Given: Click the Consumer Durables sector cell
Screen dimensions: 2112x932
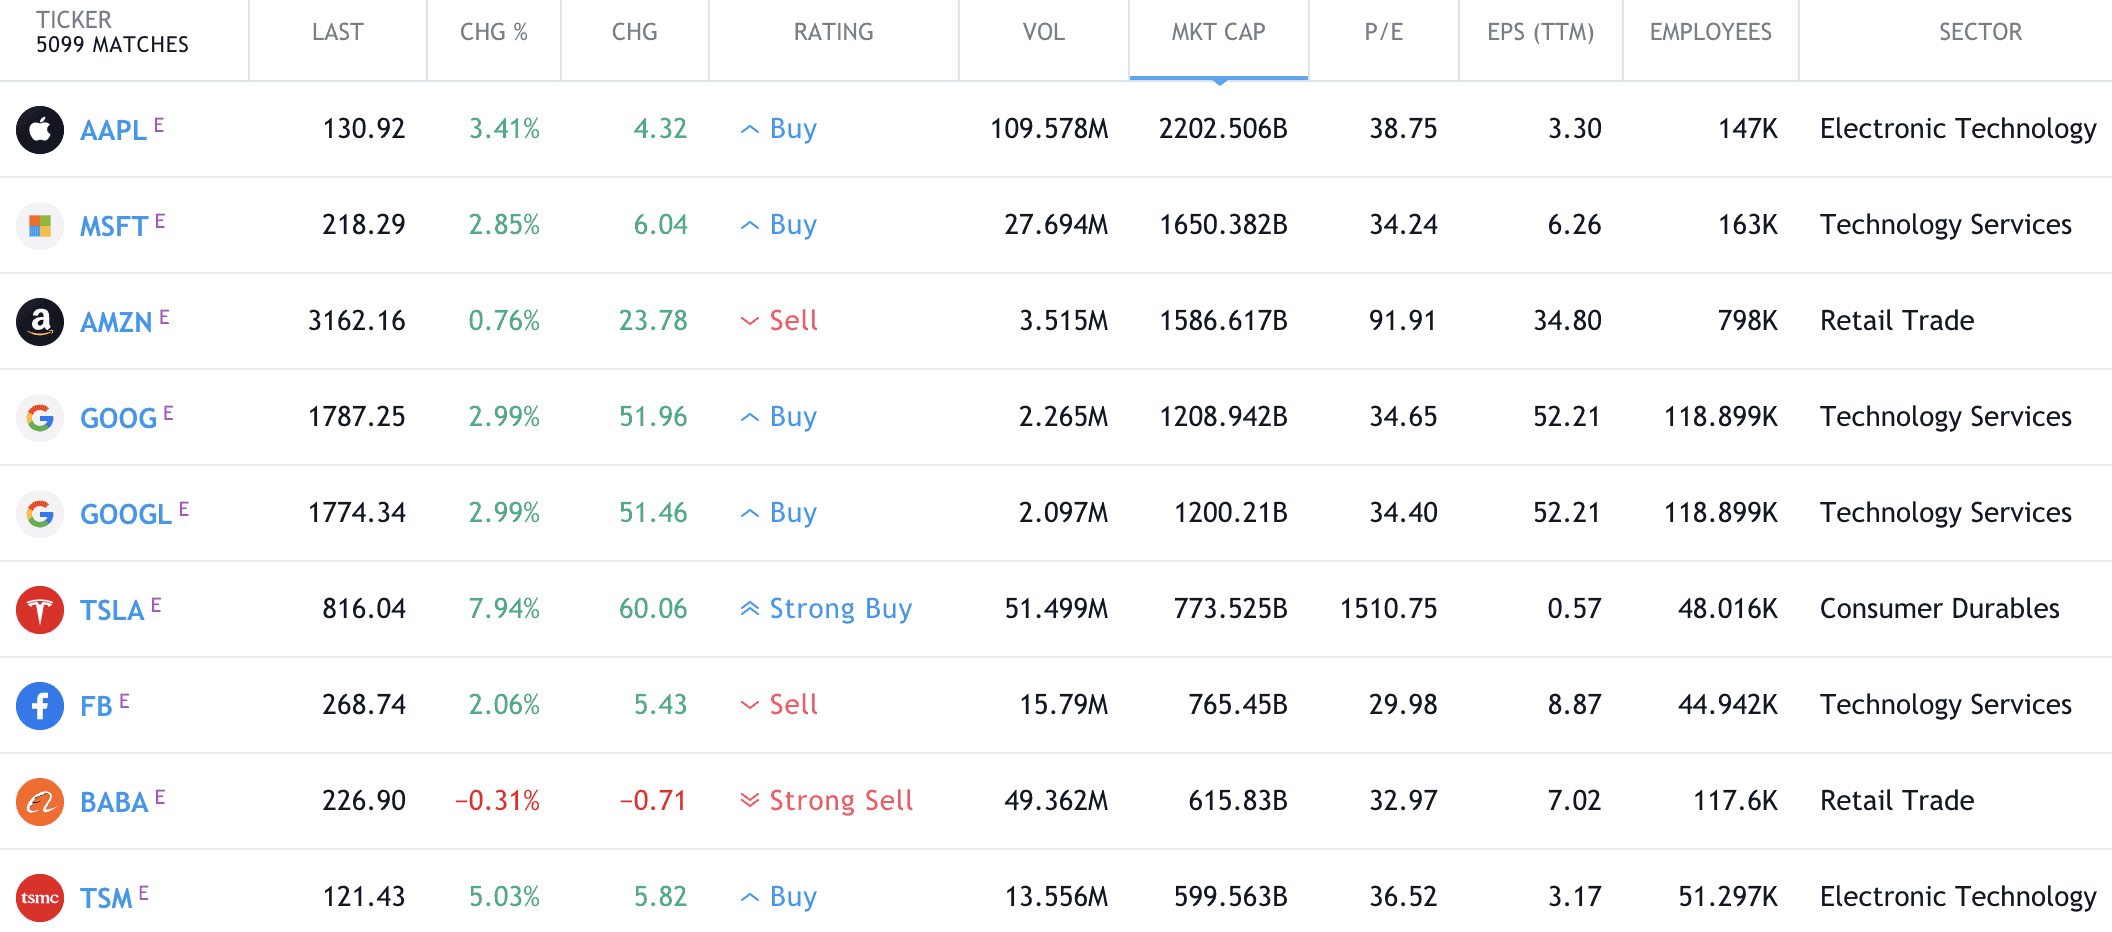Looking at the screenshot, I should (1939, 609).
